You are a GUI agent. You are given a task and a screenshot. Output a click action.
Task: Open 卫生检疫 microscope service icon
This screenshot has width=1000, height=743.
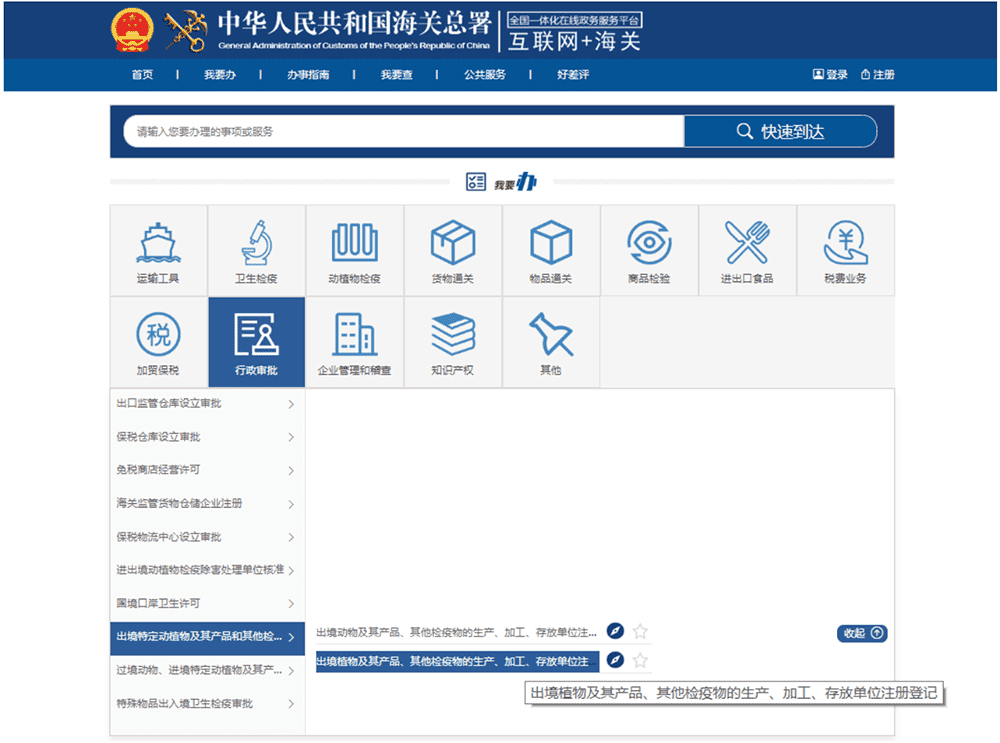[256, 241]
